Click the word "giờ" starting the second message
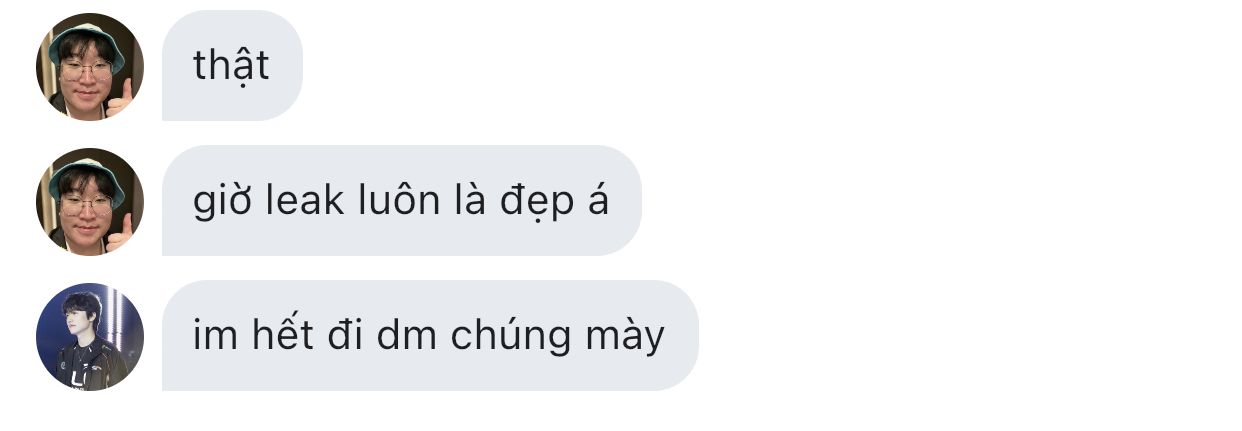This screenshot has height=431, width=1242. (214, 203)
